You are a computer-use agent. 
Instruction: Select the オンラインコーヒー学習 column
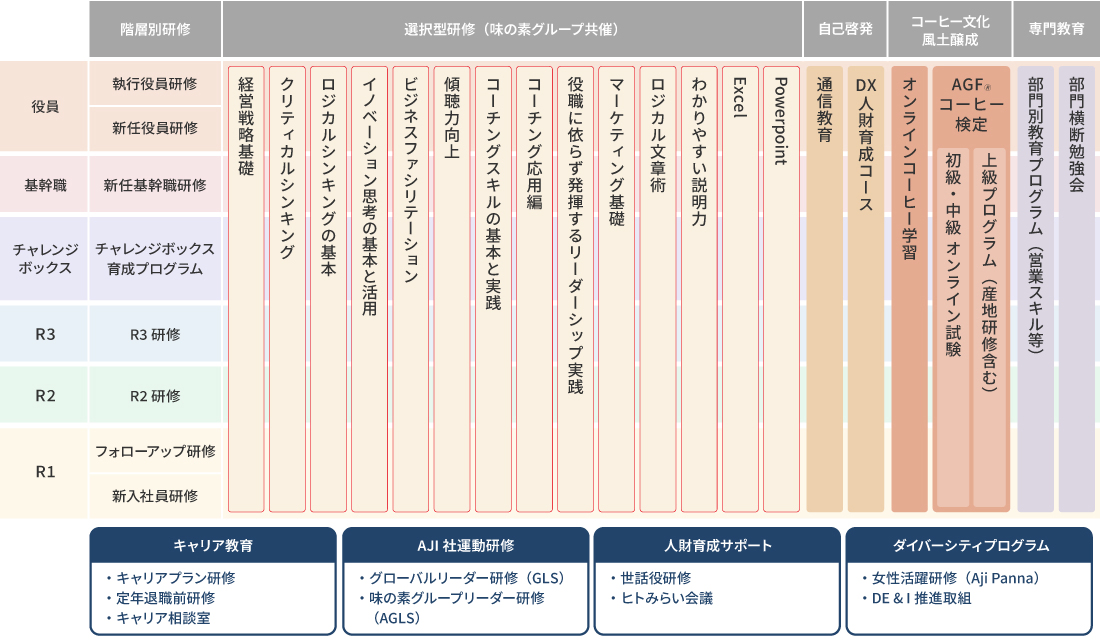910,289
